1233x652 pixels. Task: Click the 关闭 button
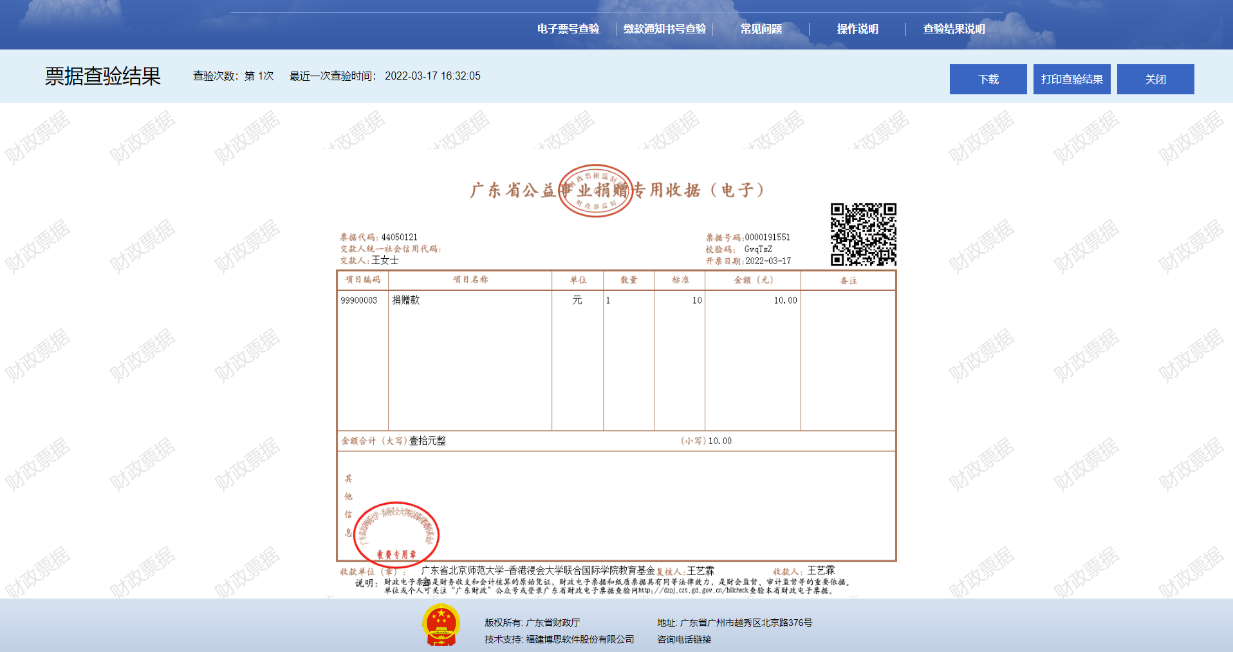pos(1155,79)
